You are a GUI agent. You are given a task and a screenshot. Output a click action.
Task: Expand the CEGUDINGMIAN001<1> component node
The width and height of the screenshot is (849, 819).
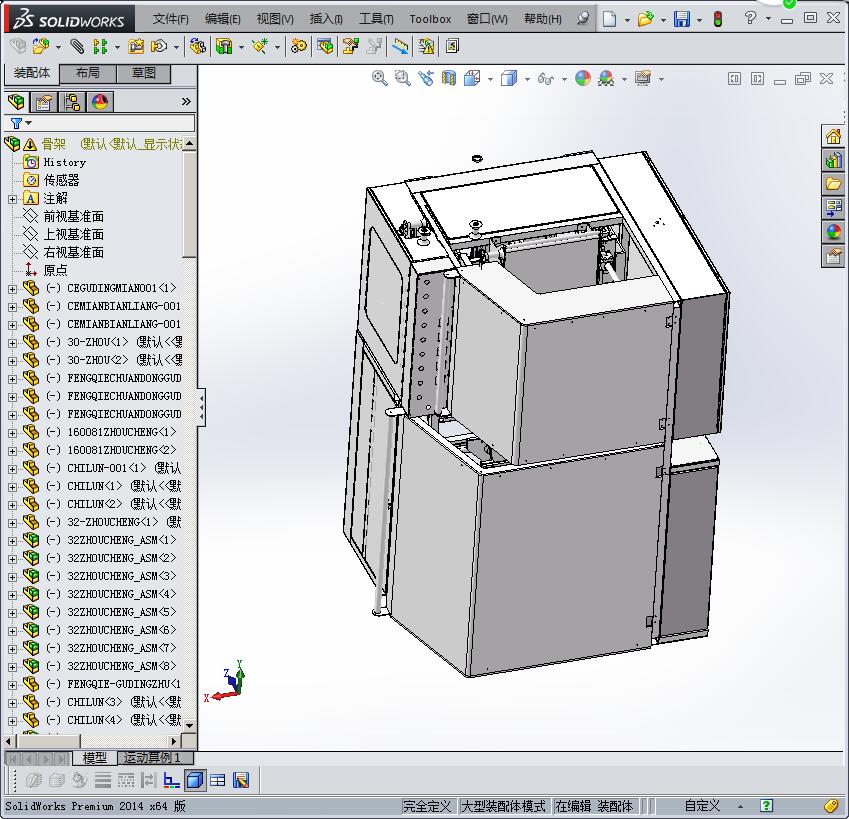(x=12, y=290)
